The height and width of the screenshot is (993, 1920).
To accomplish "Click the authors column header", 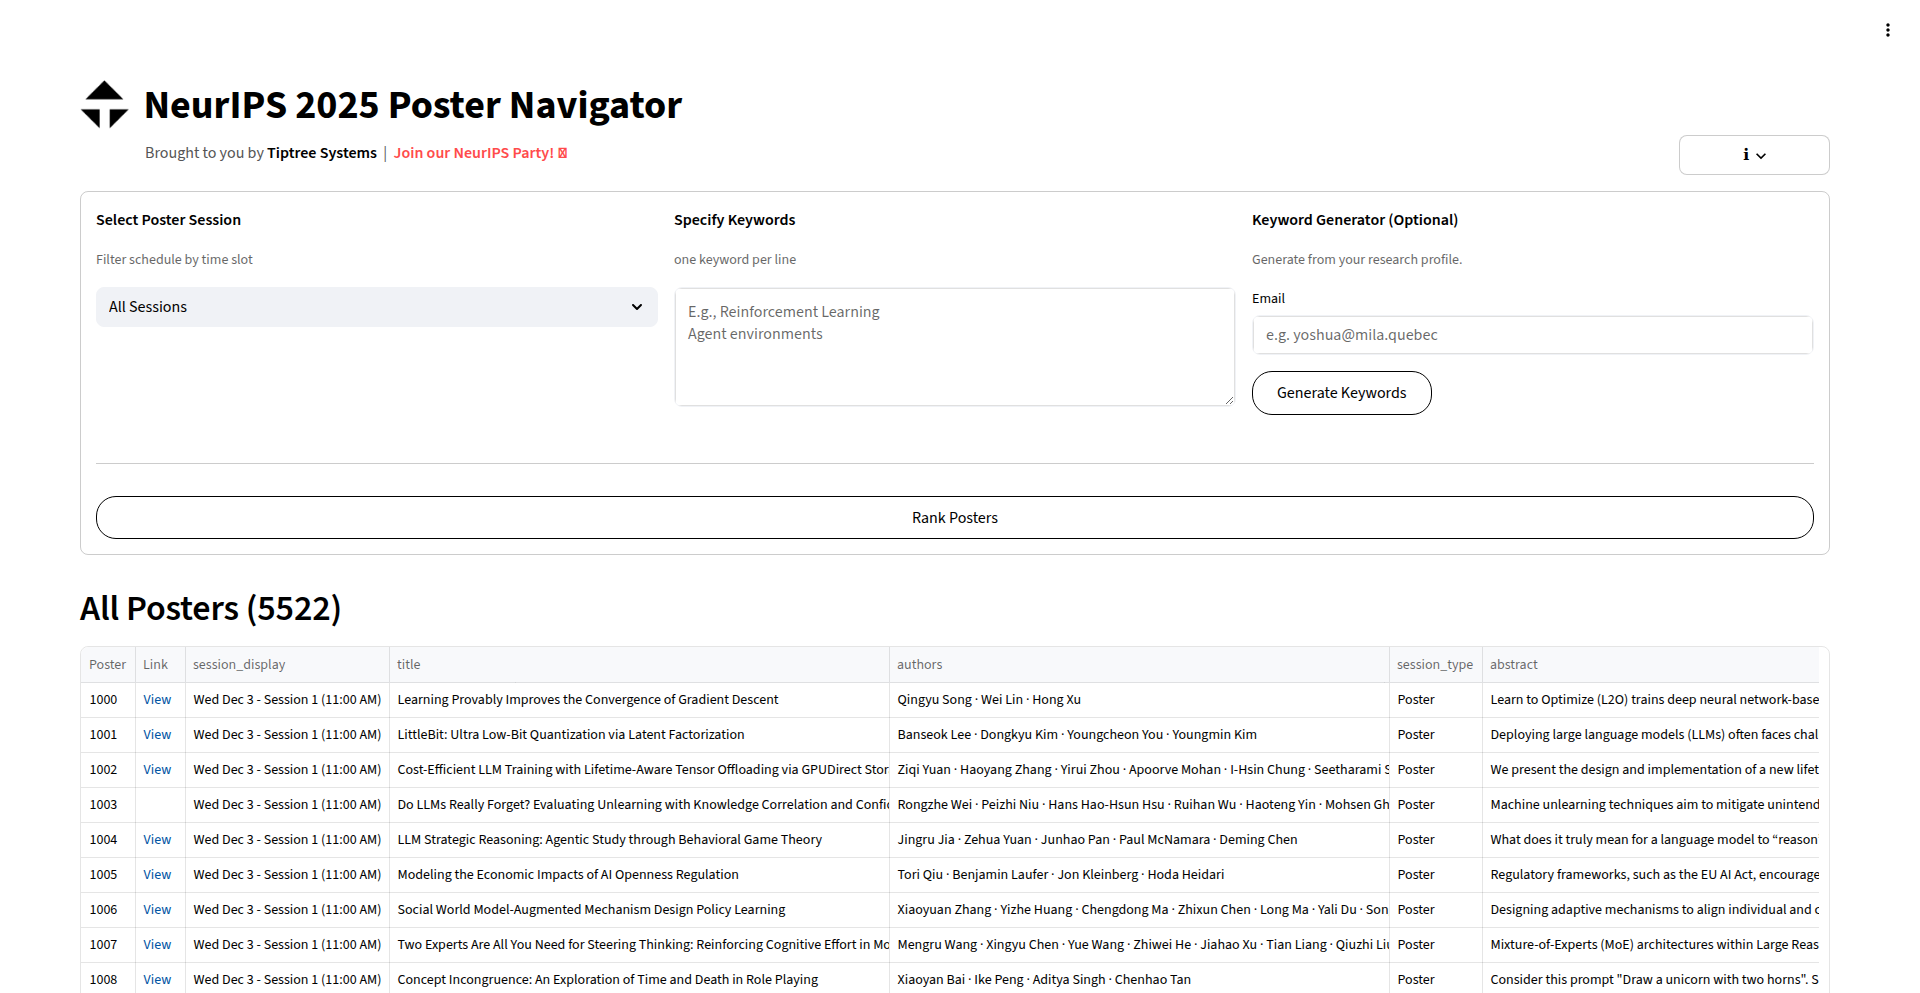I will (x=919, y=664).
